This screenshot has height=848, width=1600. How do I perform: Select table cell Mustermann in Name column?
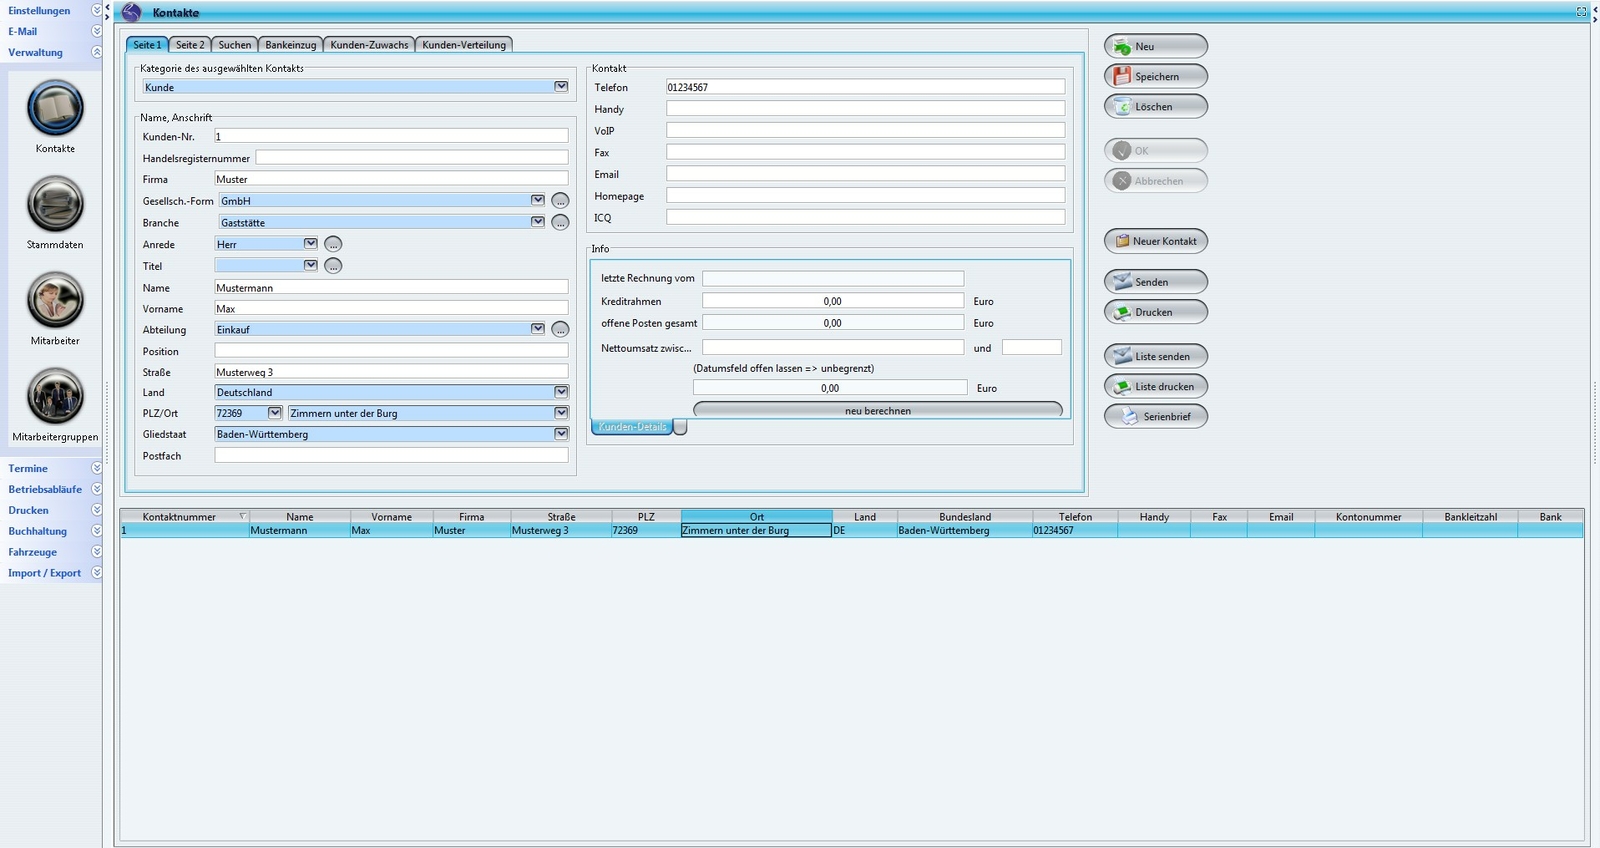click(x=300, y=530)
